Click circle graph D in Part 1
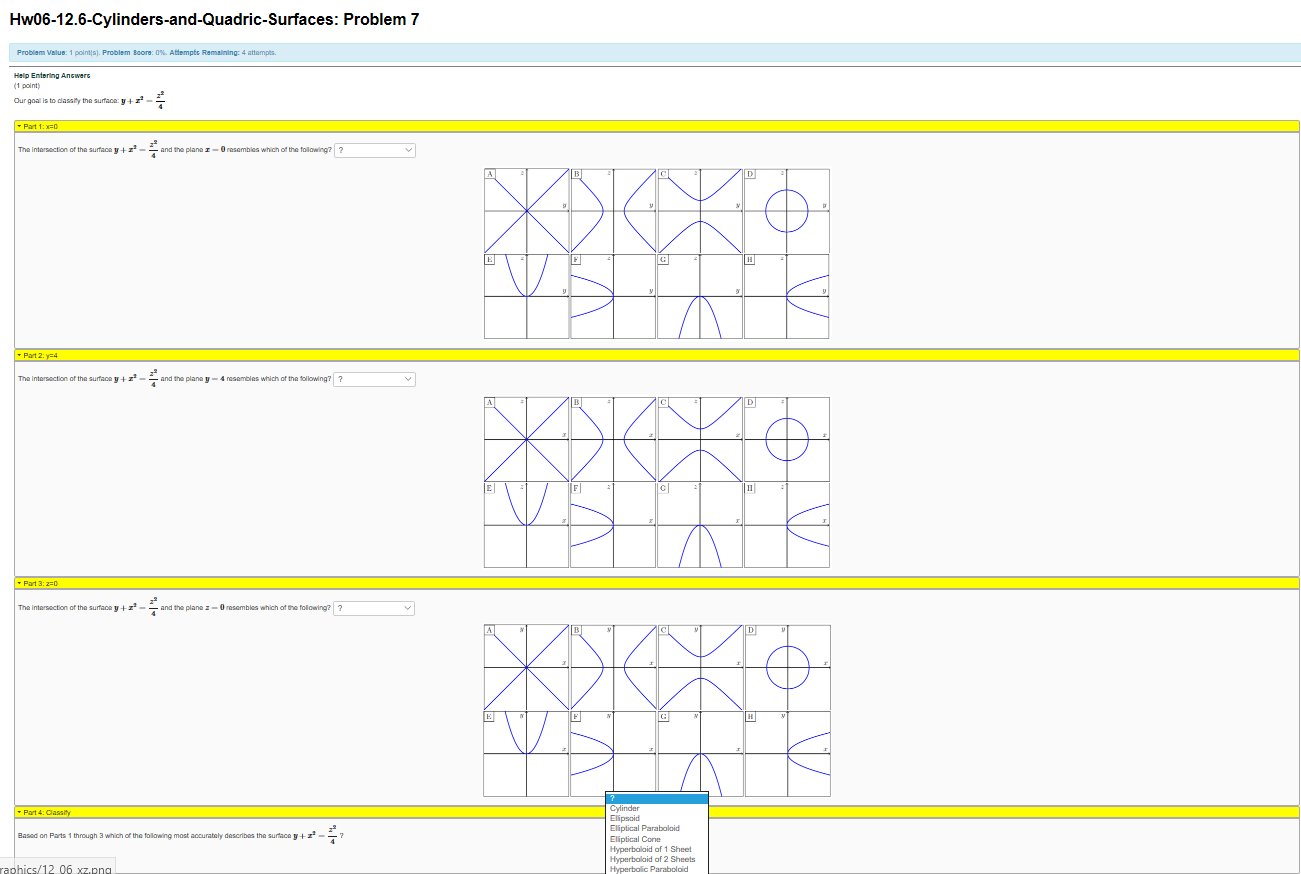Image resolution: width=1301 pixels, height=874 pixels. tap(786, 211)
